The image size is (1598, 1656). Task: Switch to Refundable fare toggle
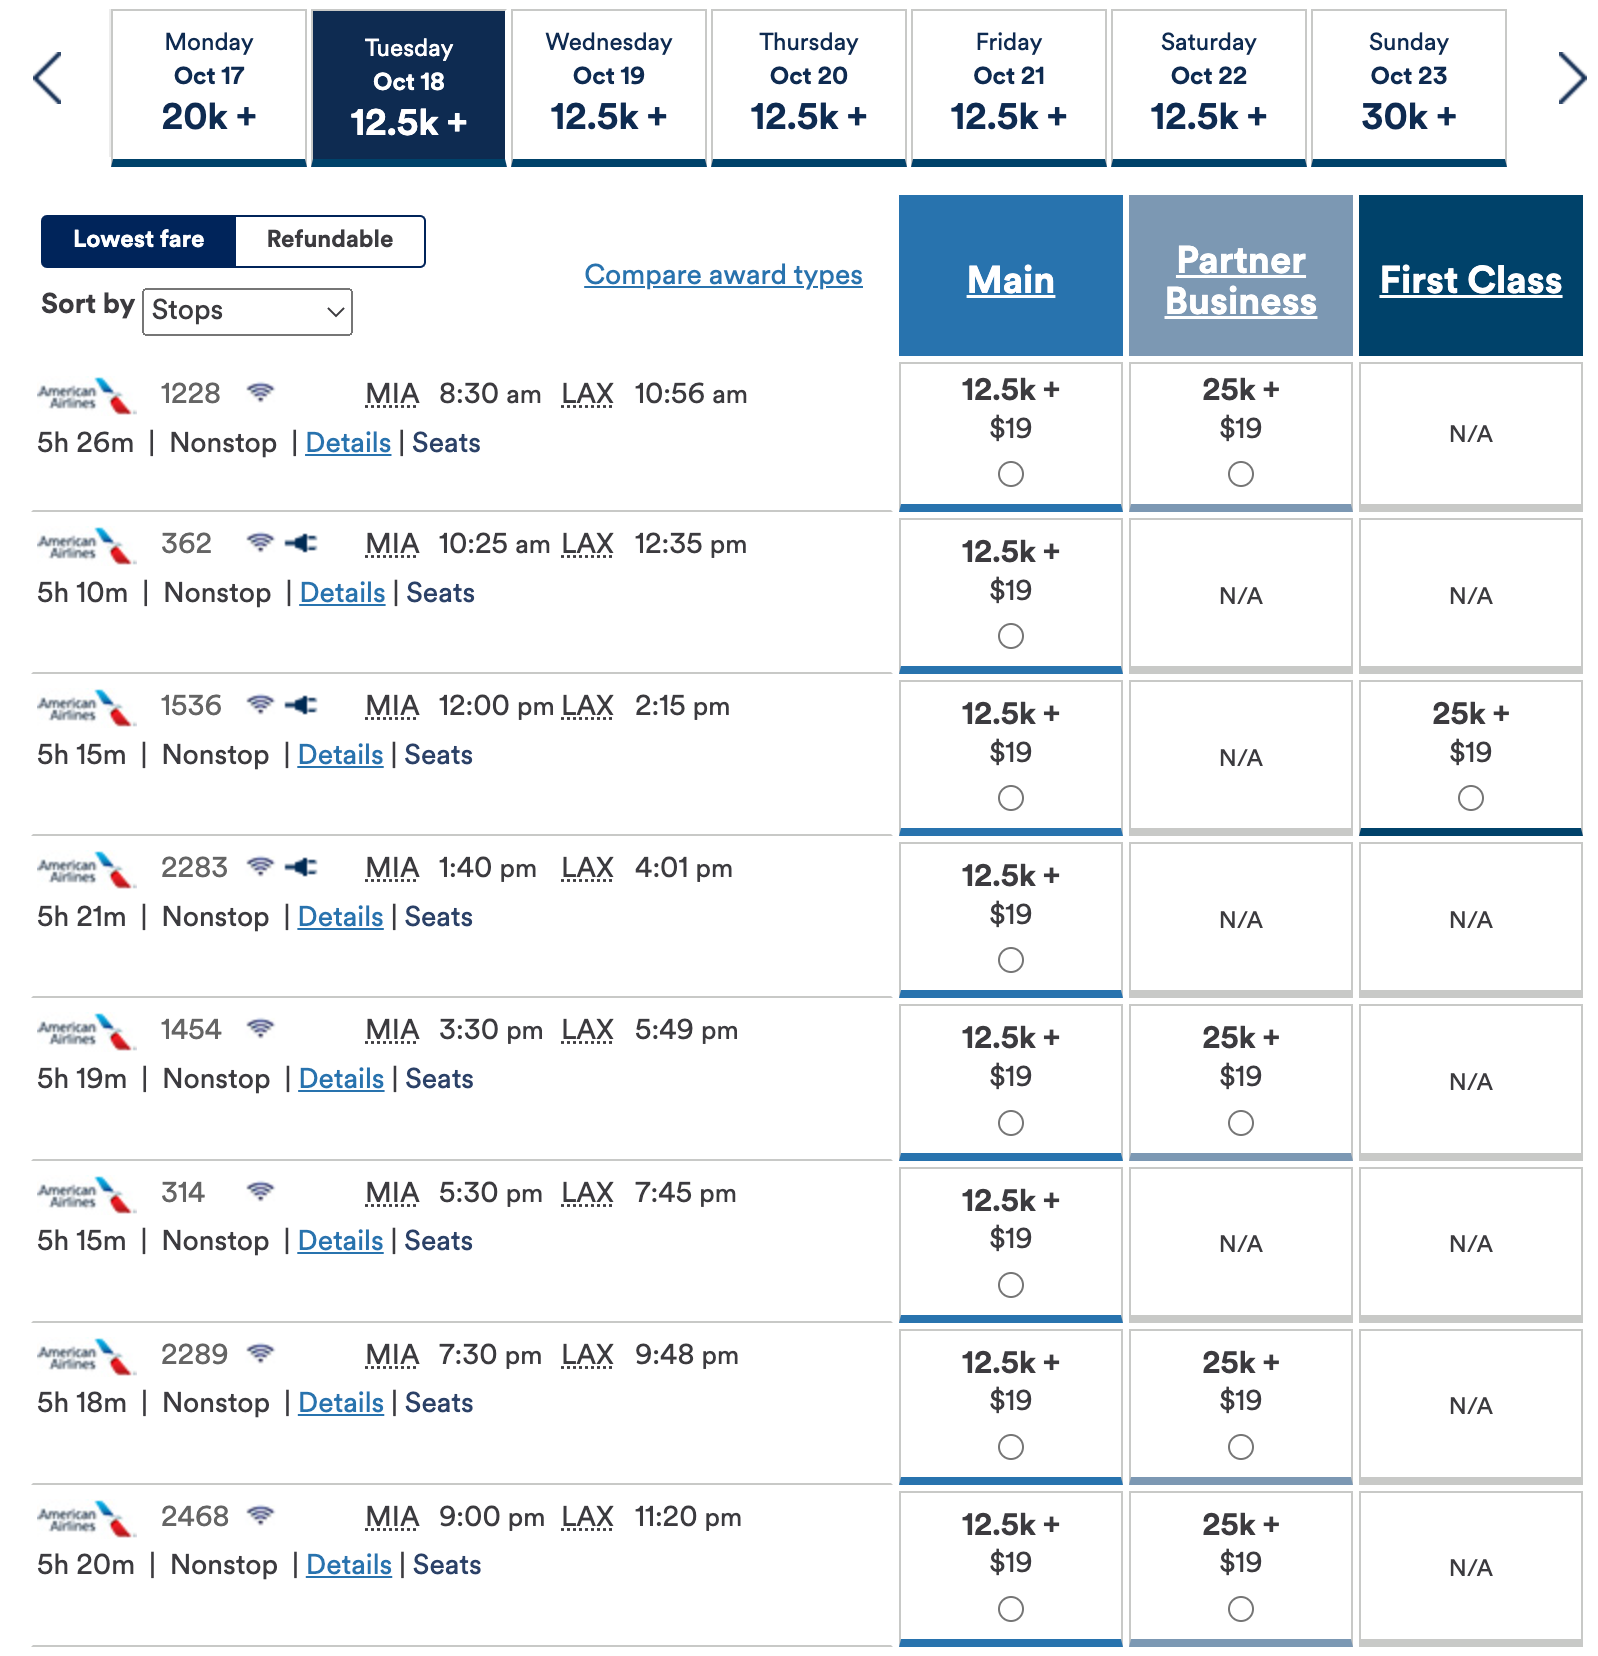(330, 240)
